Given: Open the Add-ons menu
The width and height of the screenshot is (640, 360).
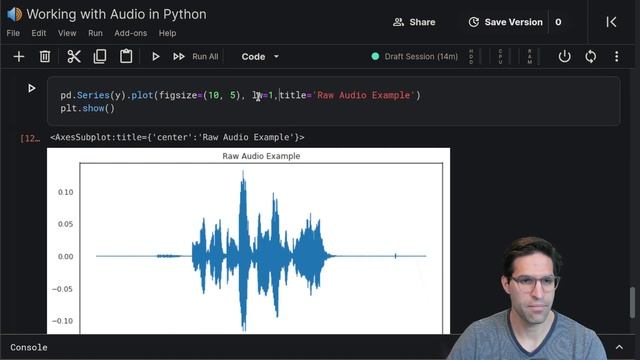Looking at the screenshot, I should pyautogui.click(x=131, y=33).
